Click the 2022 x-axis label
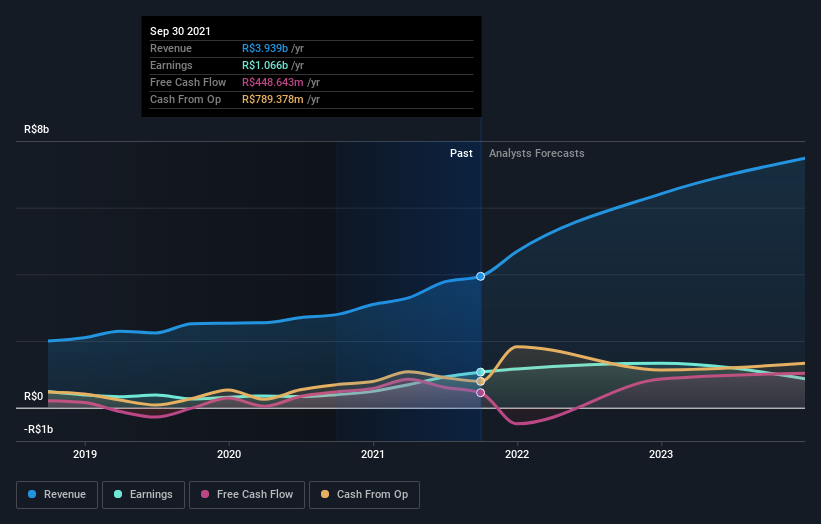 click(x=517, y=454)
